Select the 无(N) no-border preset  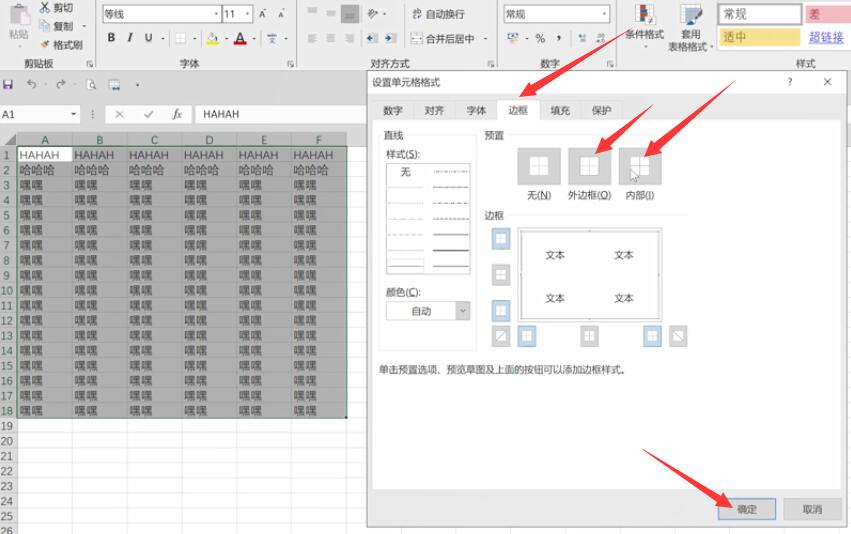[x=539, y=166]
